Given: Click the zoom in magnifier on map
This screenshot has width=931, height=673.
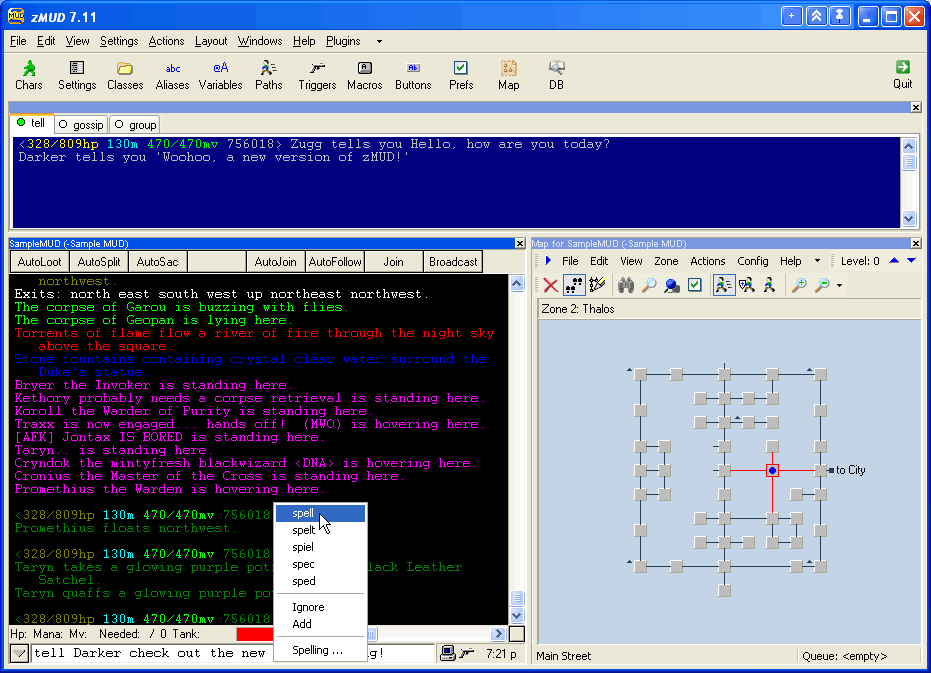Looking at the screenshot, I should (799, 285).
